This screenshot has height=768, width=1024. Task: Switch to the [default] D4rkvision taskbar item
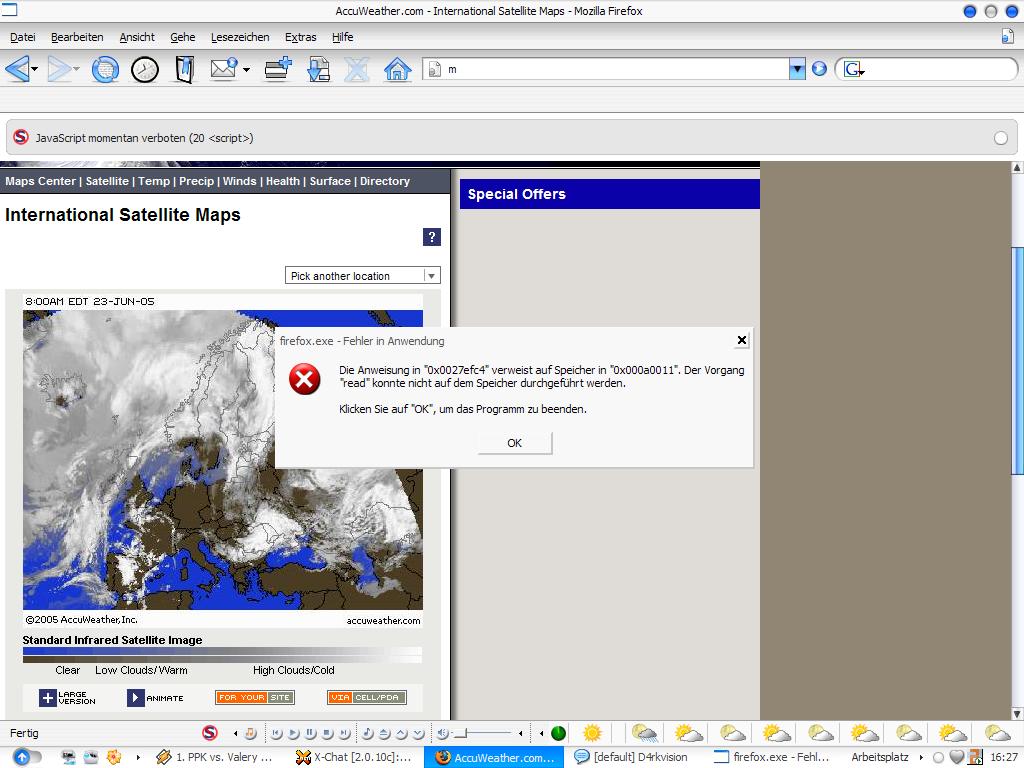(x=632, y=757)
